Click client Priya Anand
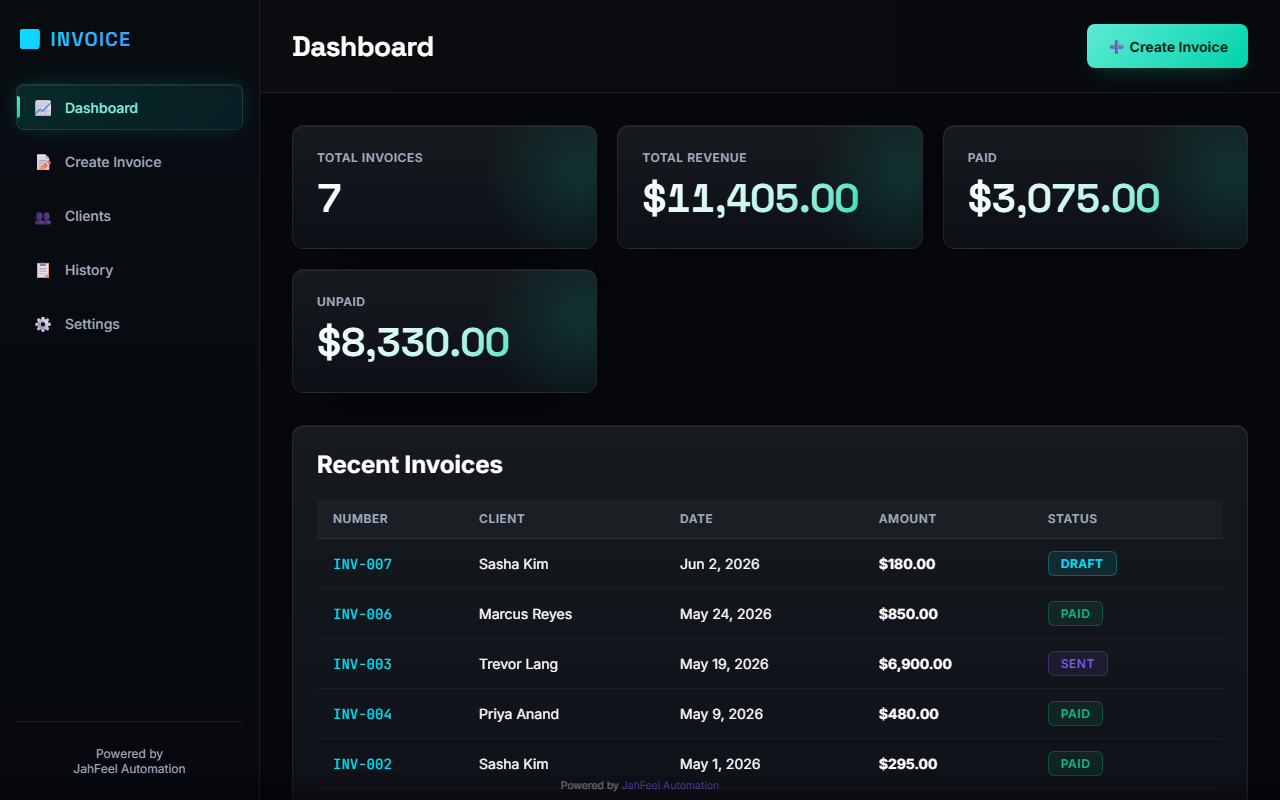1280x800 pixels. point(519,714)
